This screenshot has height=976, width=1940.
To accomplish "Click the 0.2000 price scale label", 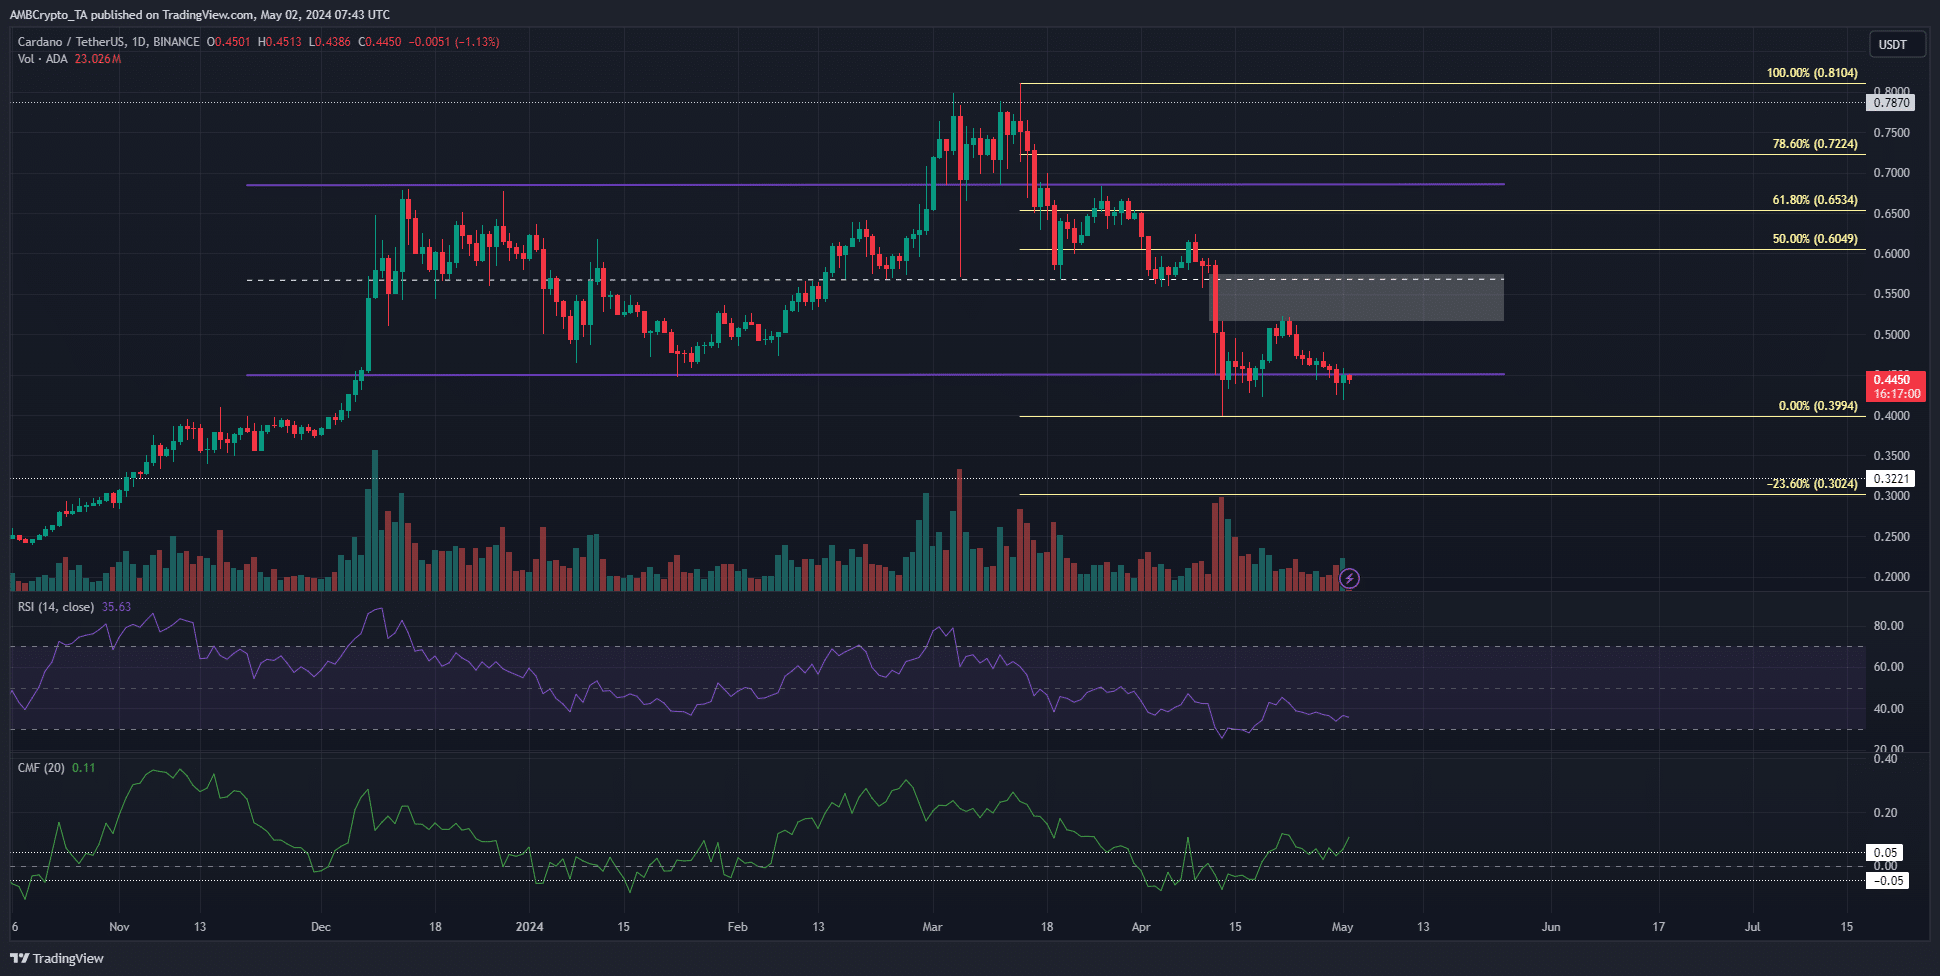I will tap(1891, 577).
